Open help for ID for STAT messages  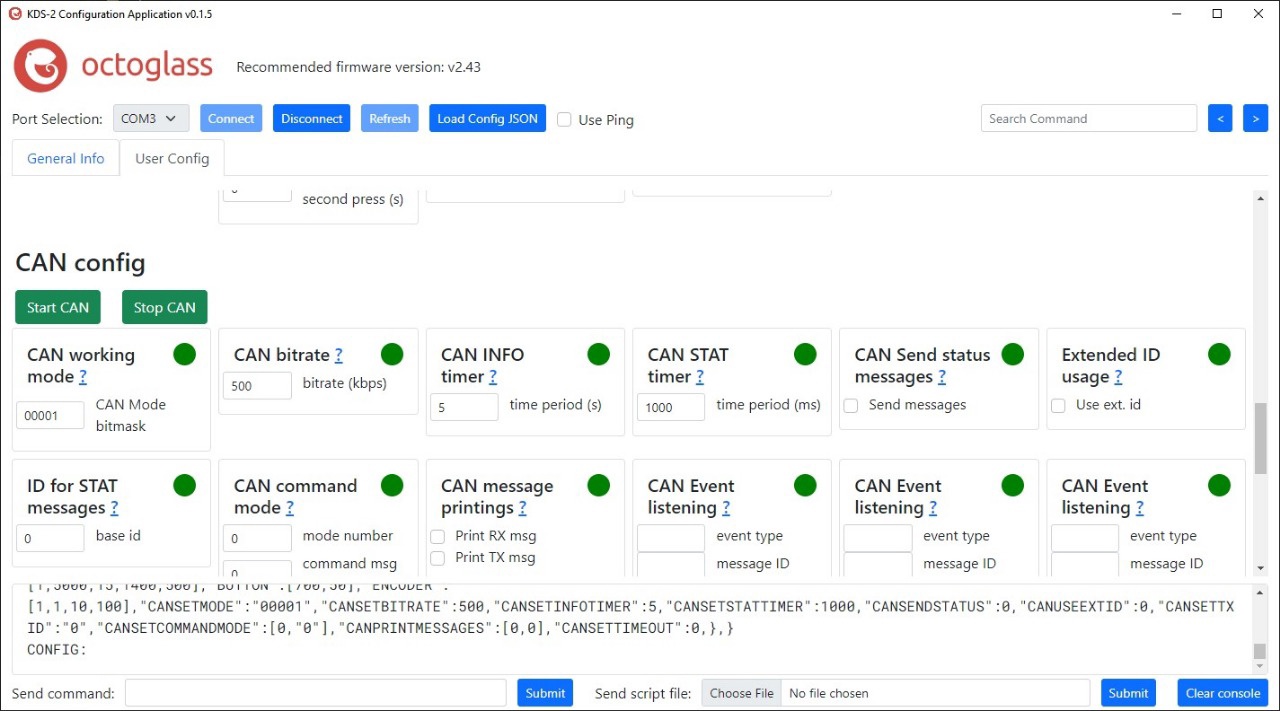[x=114, y=508]
